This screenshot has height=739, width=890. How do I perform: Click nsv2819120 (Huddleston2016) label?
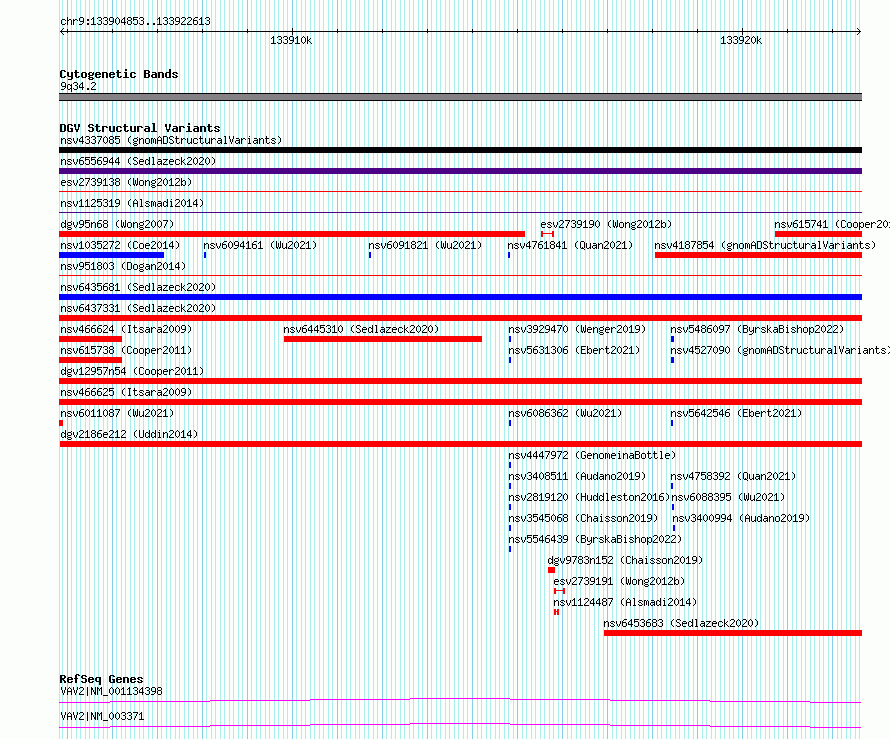(x=589, y=497)
